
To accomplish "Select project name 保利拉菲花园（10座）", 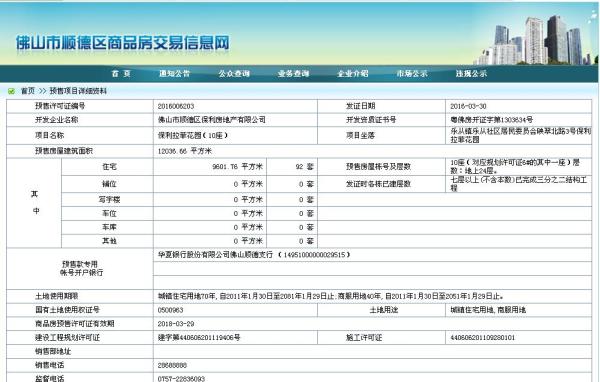I will point(193,135).
